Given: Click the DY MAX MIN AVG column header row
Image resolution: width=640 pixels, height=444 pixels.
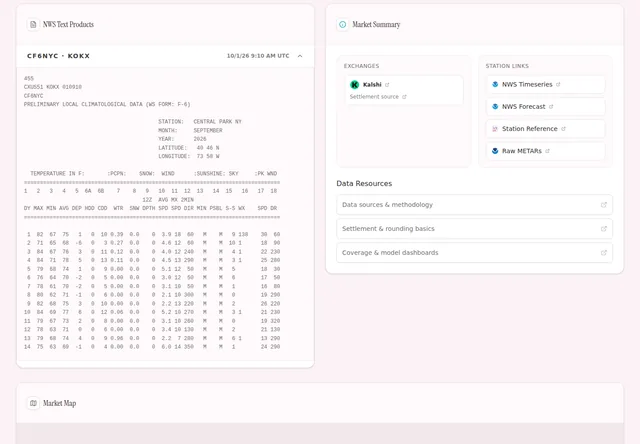Looking at the screenshot, I should tap(150, 208).
